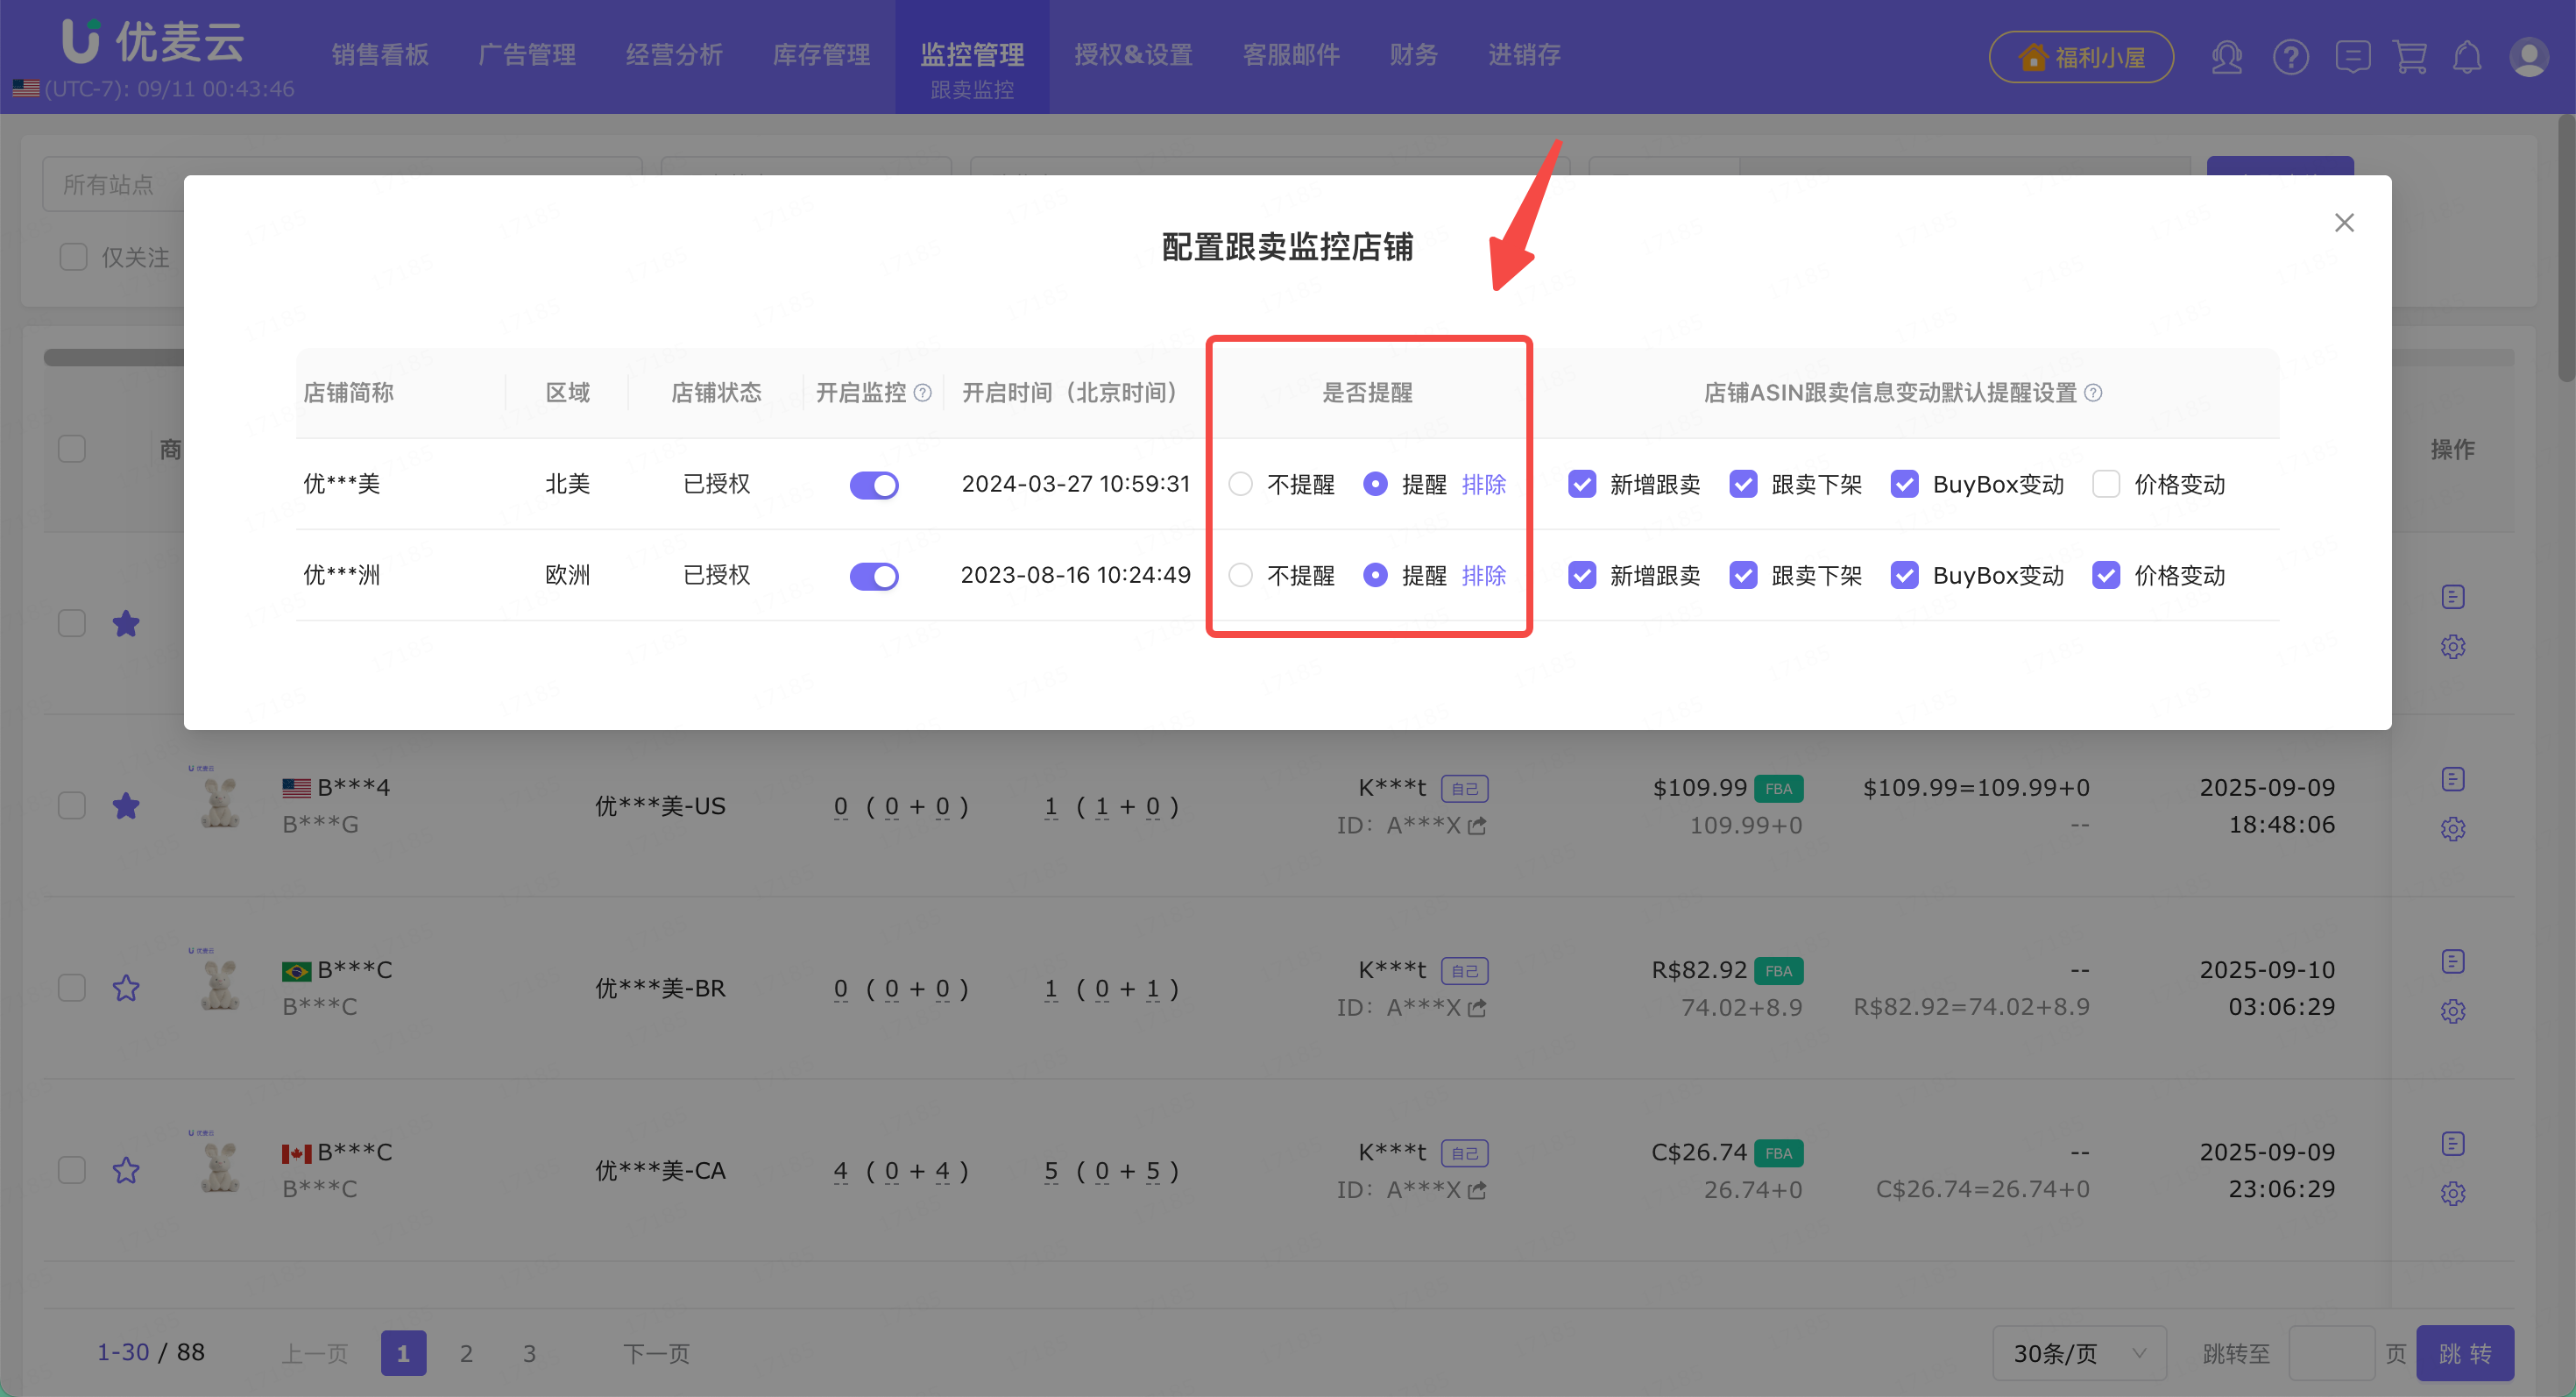Click the 优麦云 logo
This screenshot has width=2576, height=1397.
(x=153, y=41)
